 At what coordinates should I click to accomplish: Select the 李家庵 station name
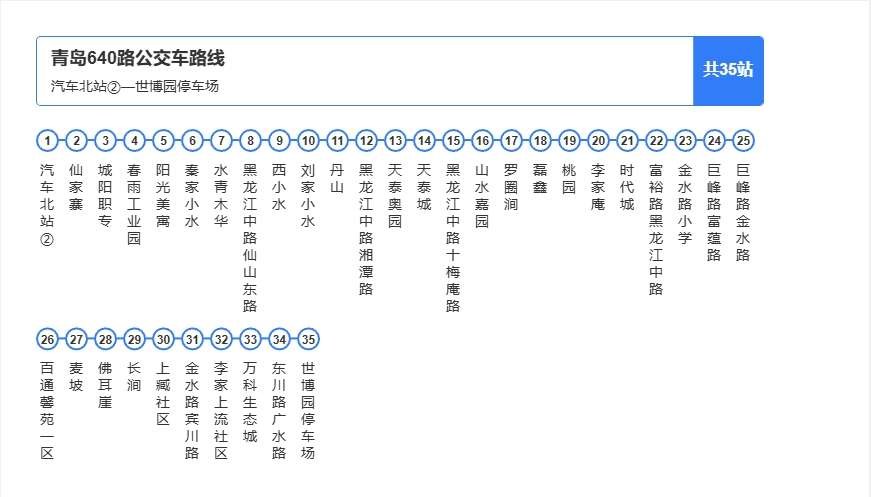click(598, 187)
